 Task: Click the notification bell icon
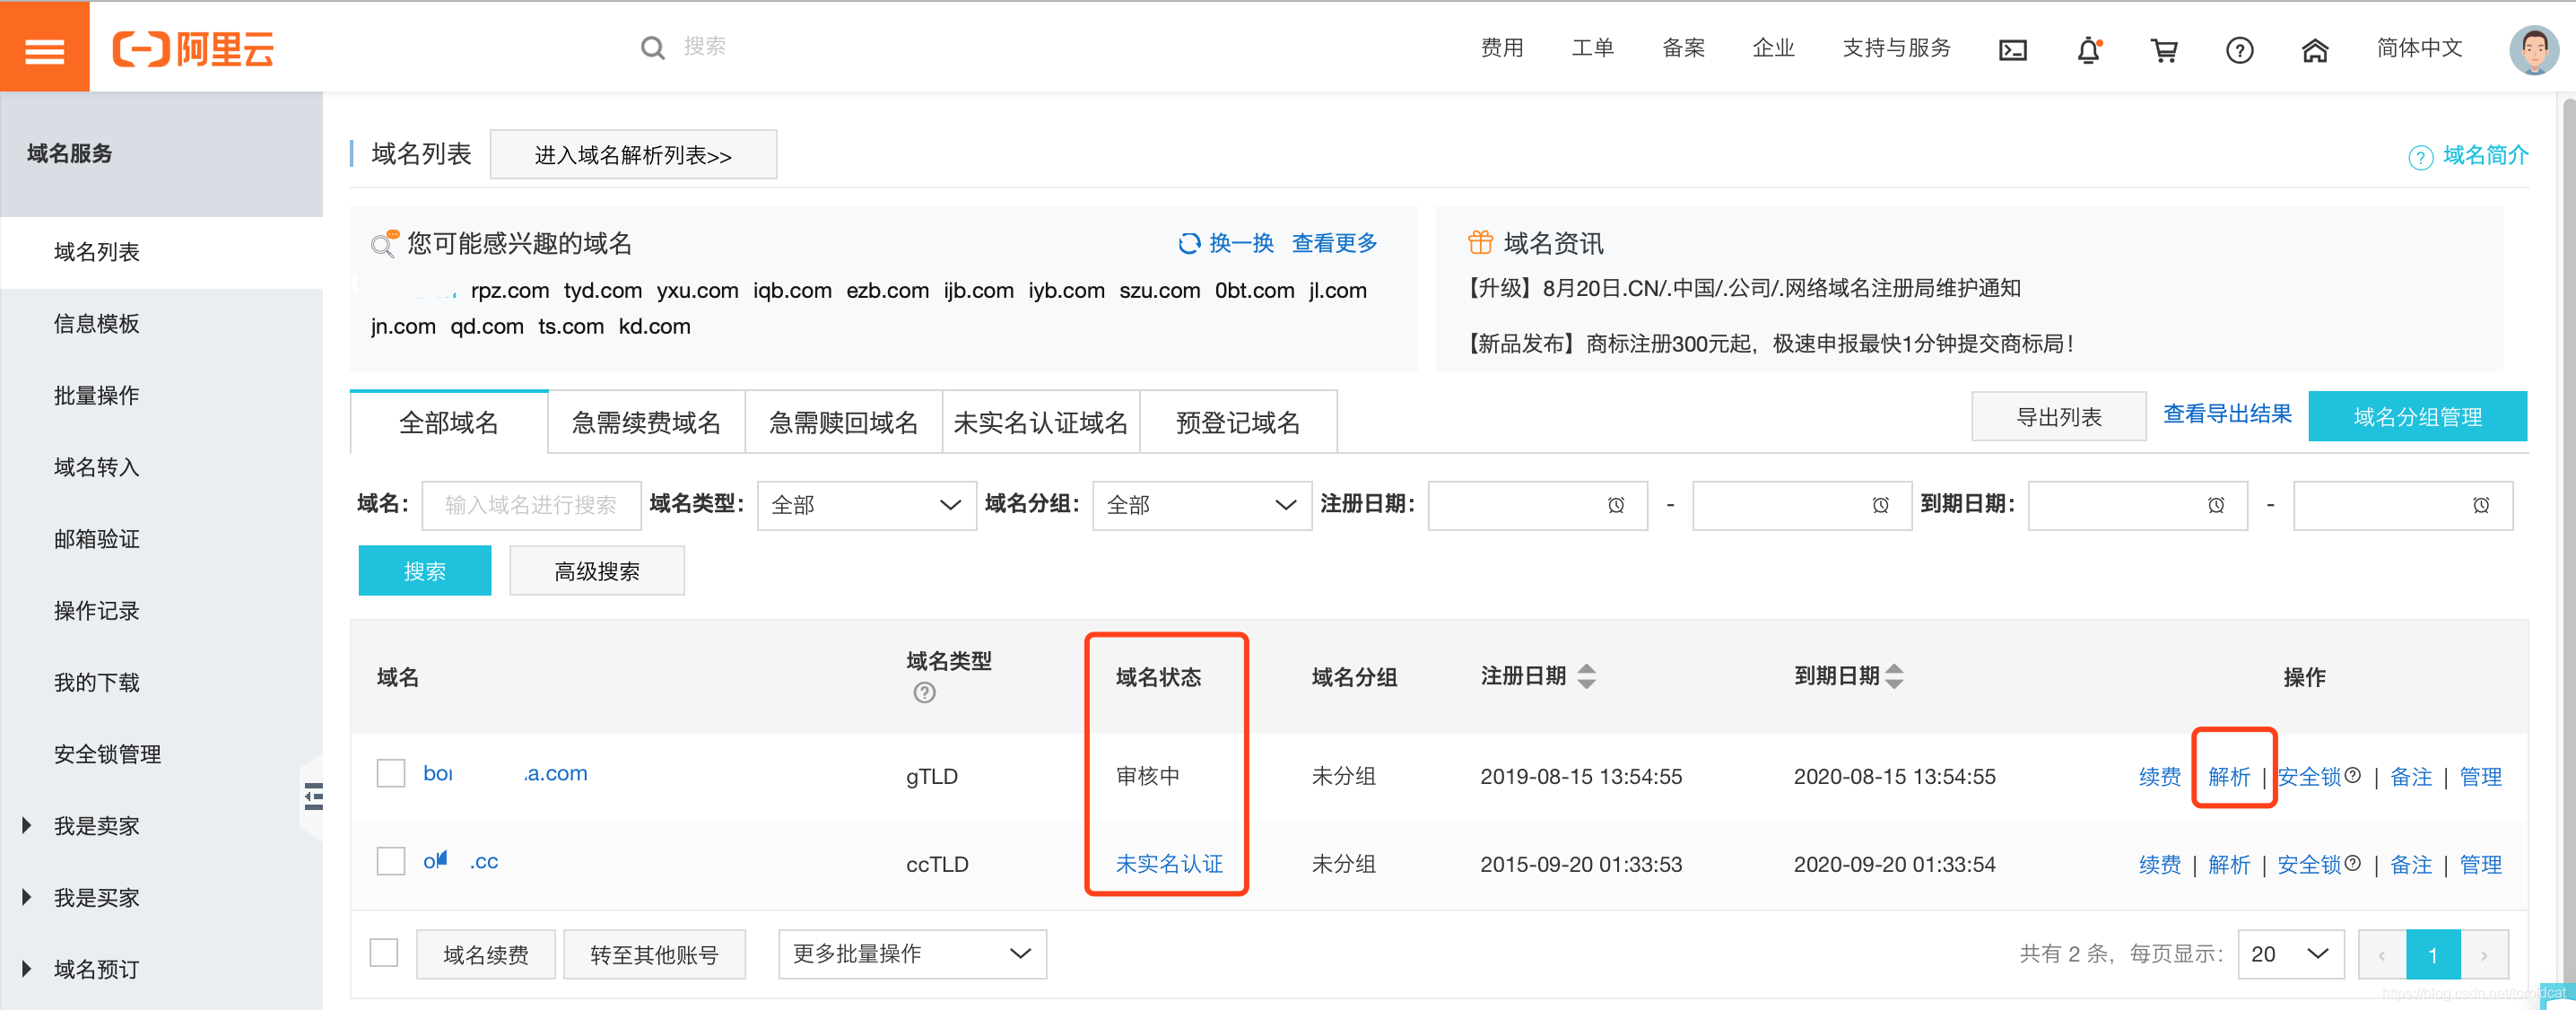pos(2088,49)
